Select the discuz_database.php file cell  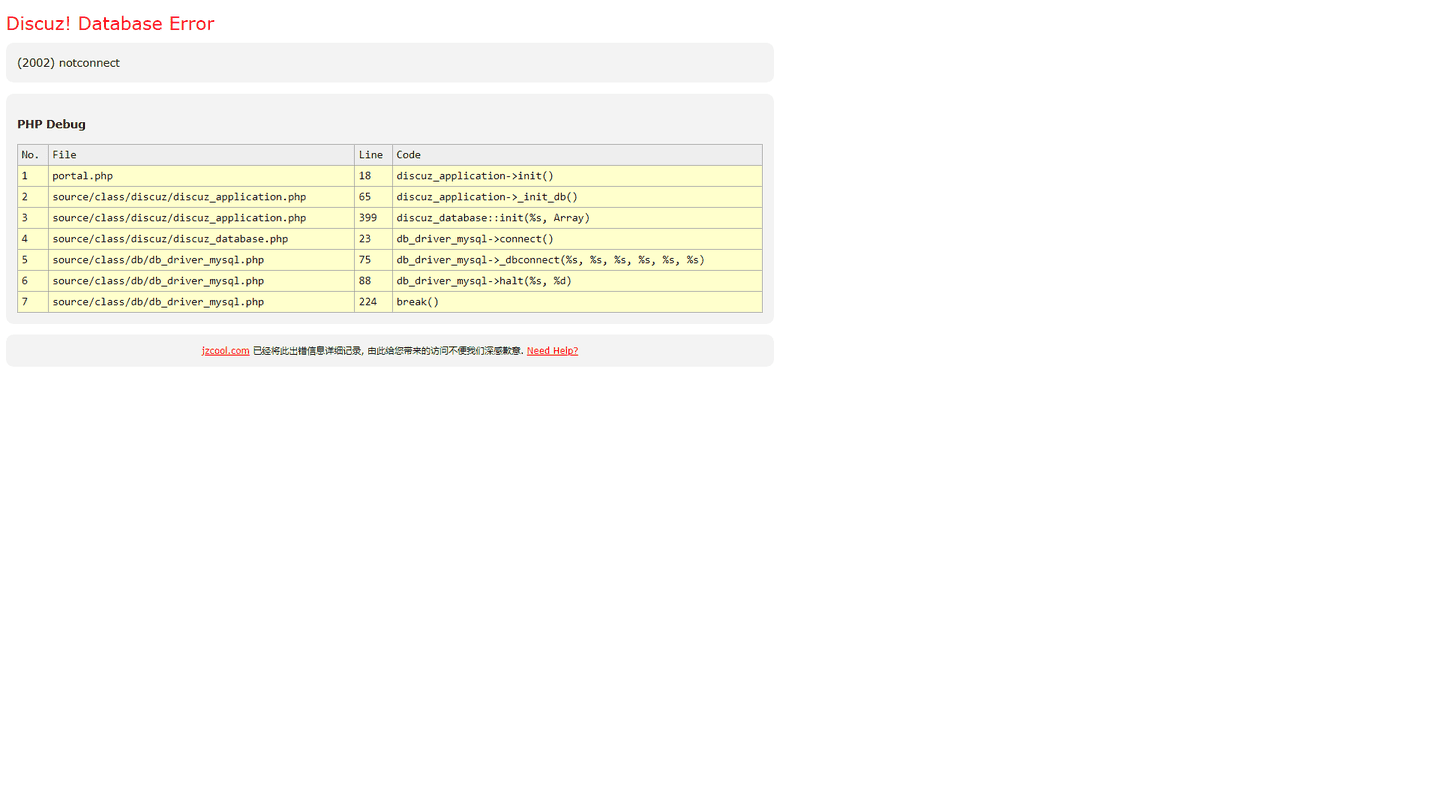201,239
